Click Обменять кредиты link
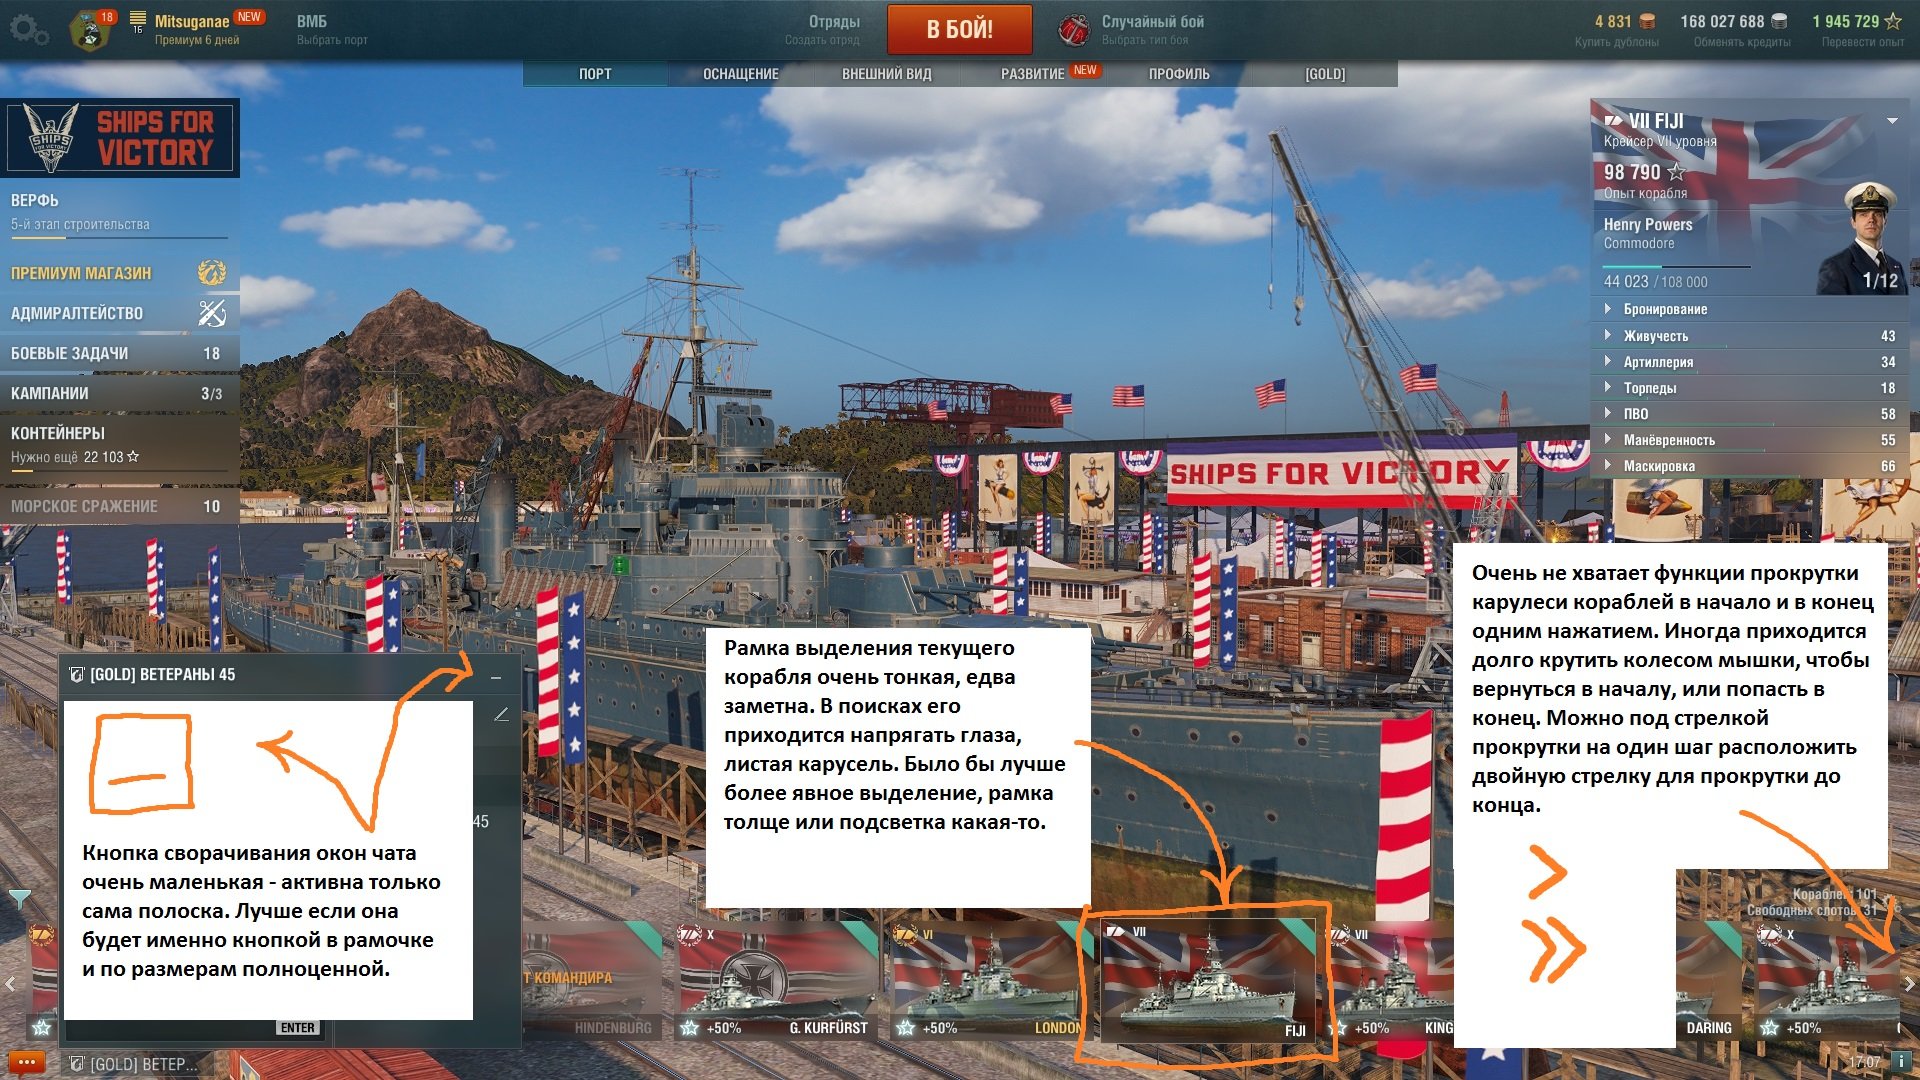This screenshot has height=1080, width=1920. click(x=1742, y=42)
